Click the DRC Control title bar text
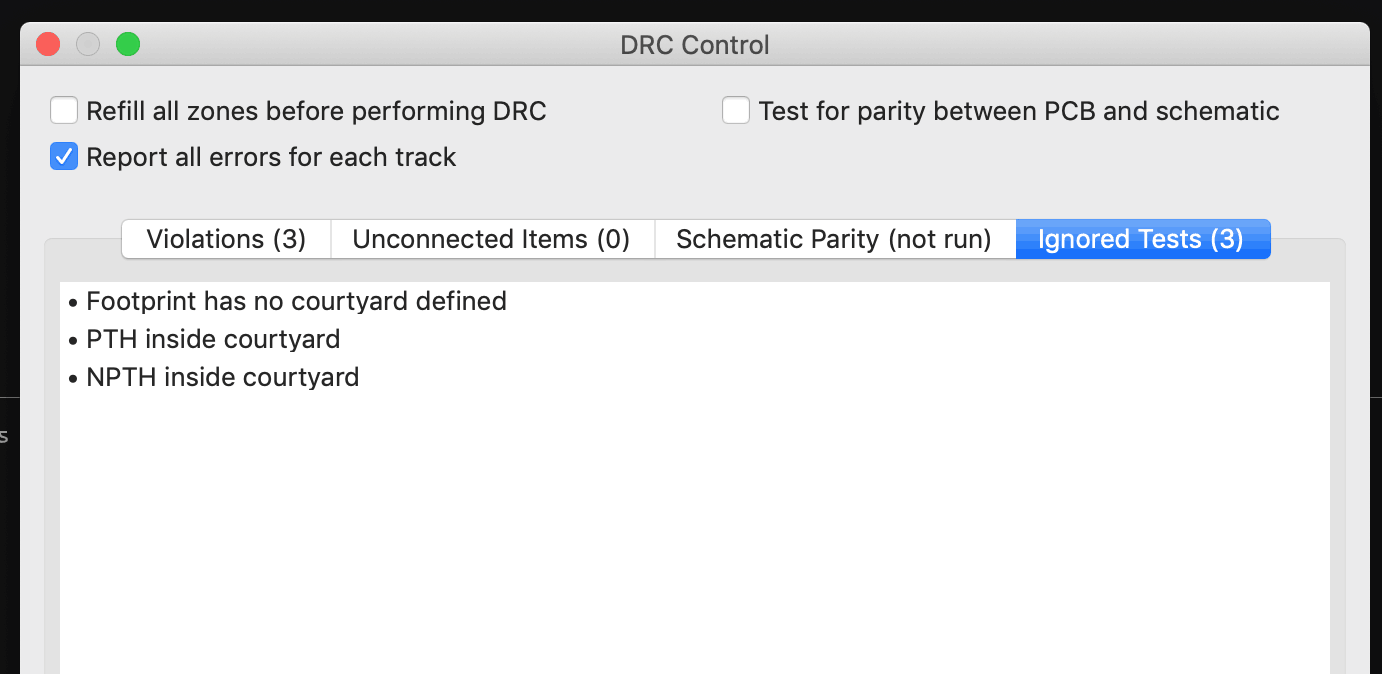 tap(695, 45)
